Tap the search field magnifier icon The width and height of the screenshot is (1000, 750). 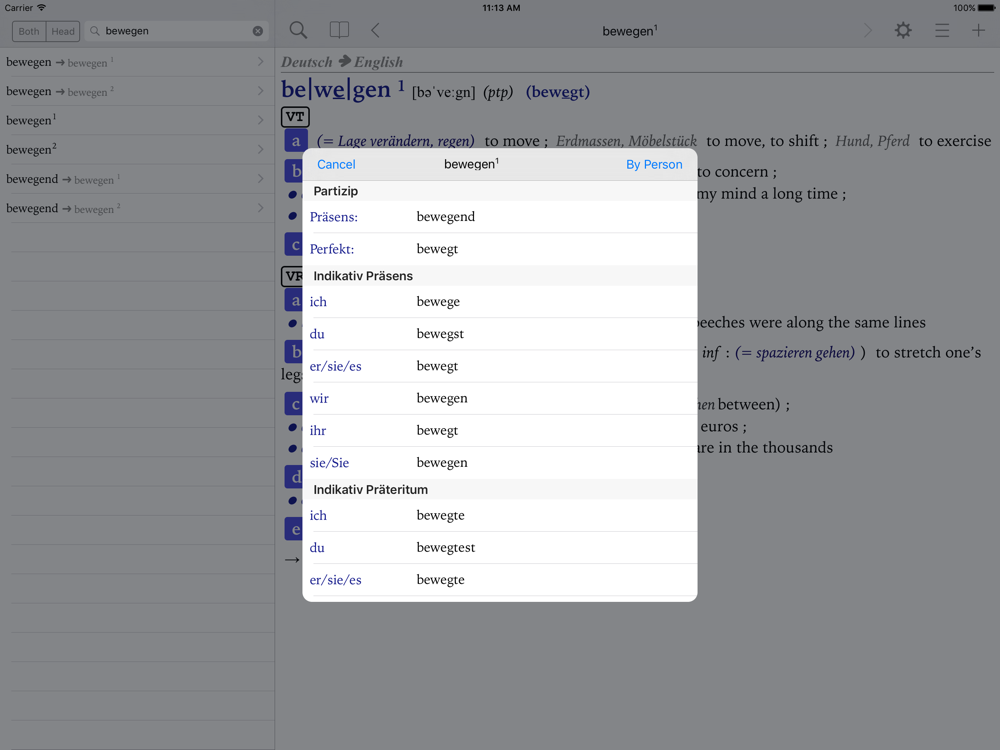pyautogui.click(x=94, y=31)
